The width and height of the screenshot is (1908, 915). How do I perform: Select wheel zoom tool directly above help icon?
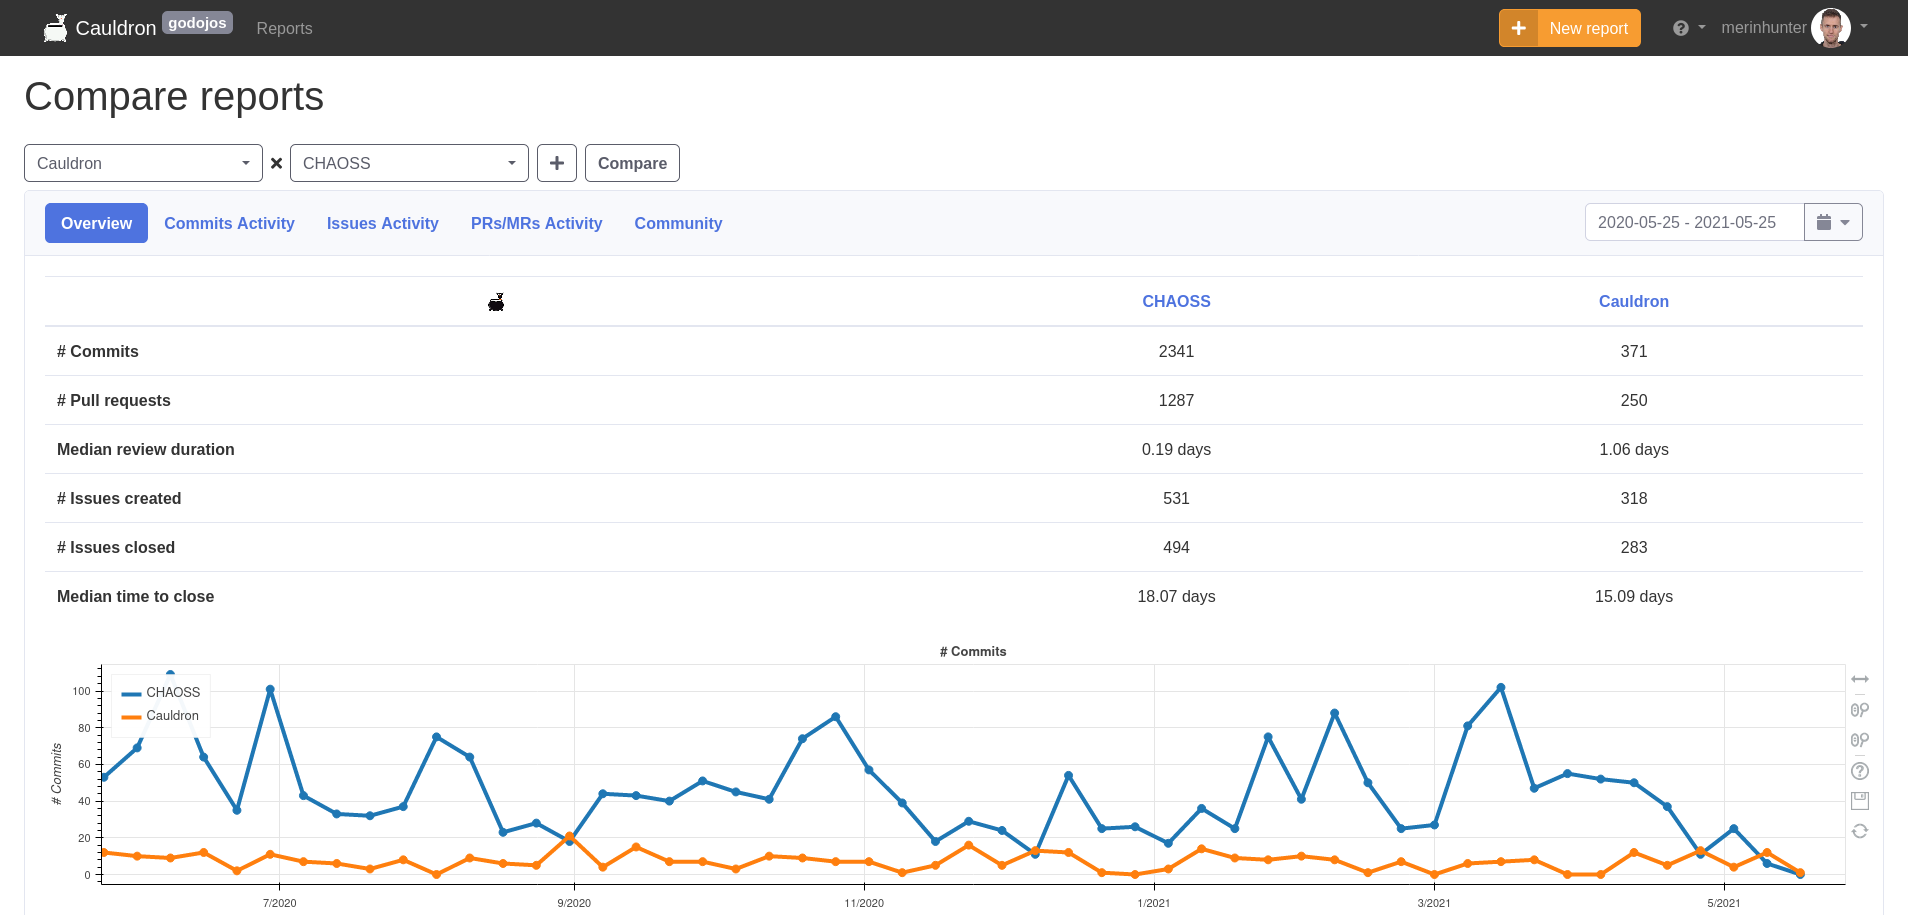[1860, 740]
